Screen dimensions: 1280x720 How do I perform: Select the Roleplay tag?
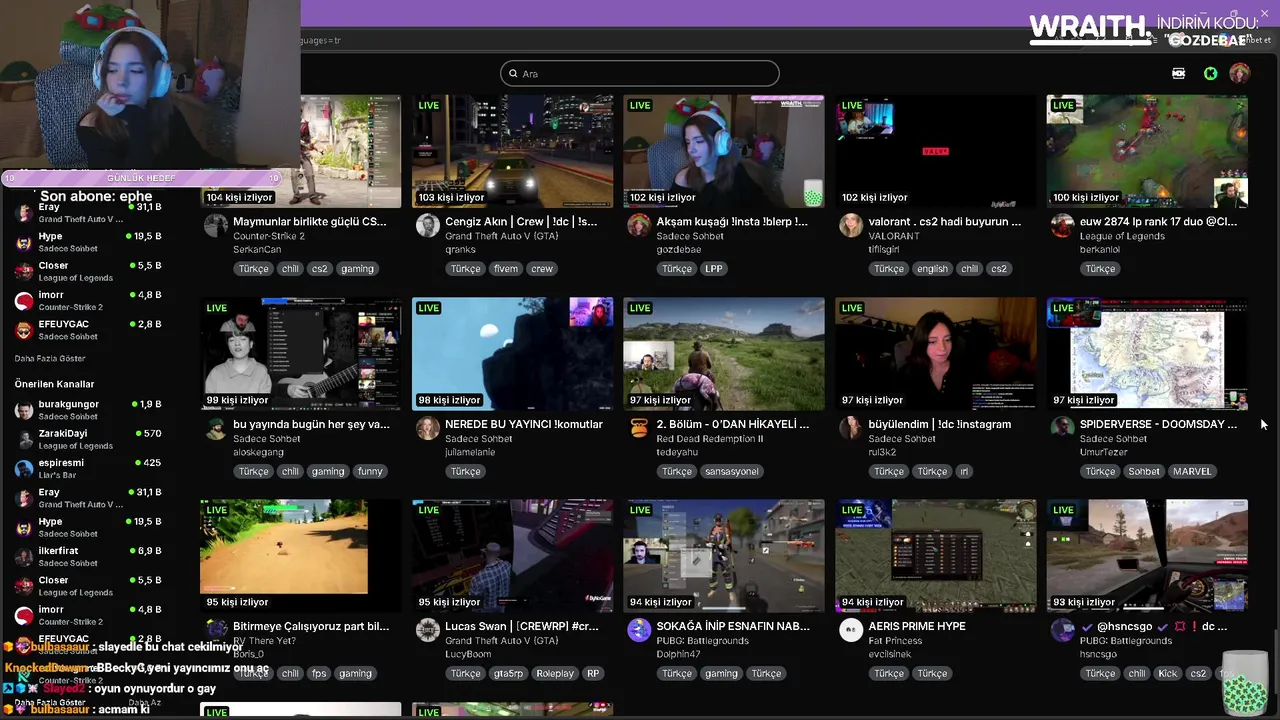555,673
